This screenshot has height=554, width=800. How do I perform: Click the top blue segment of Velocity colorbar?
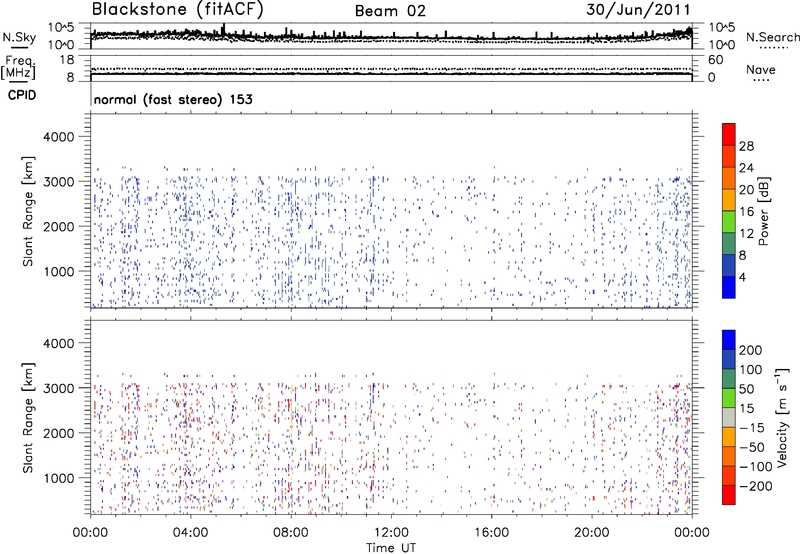(x=729, y=340)
